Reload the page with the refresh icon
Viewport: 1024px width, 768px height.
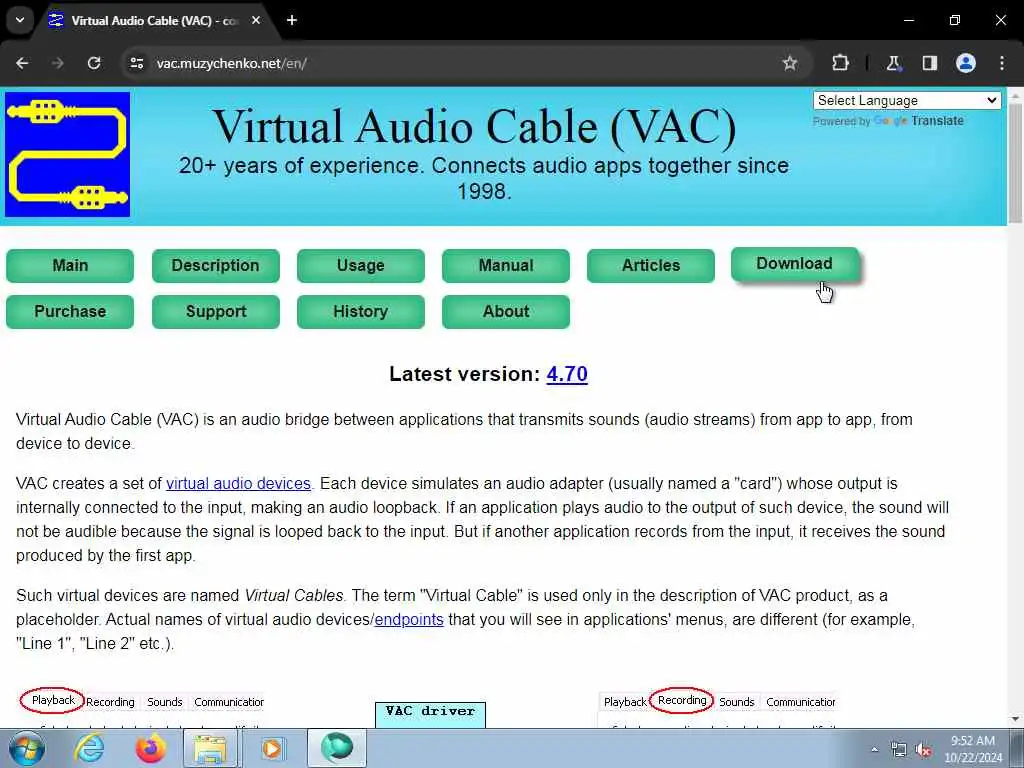(x=94, y=63)
